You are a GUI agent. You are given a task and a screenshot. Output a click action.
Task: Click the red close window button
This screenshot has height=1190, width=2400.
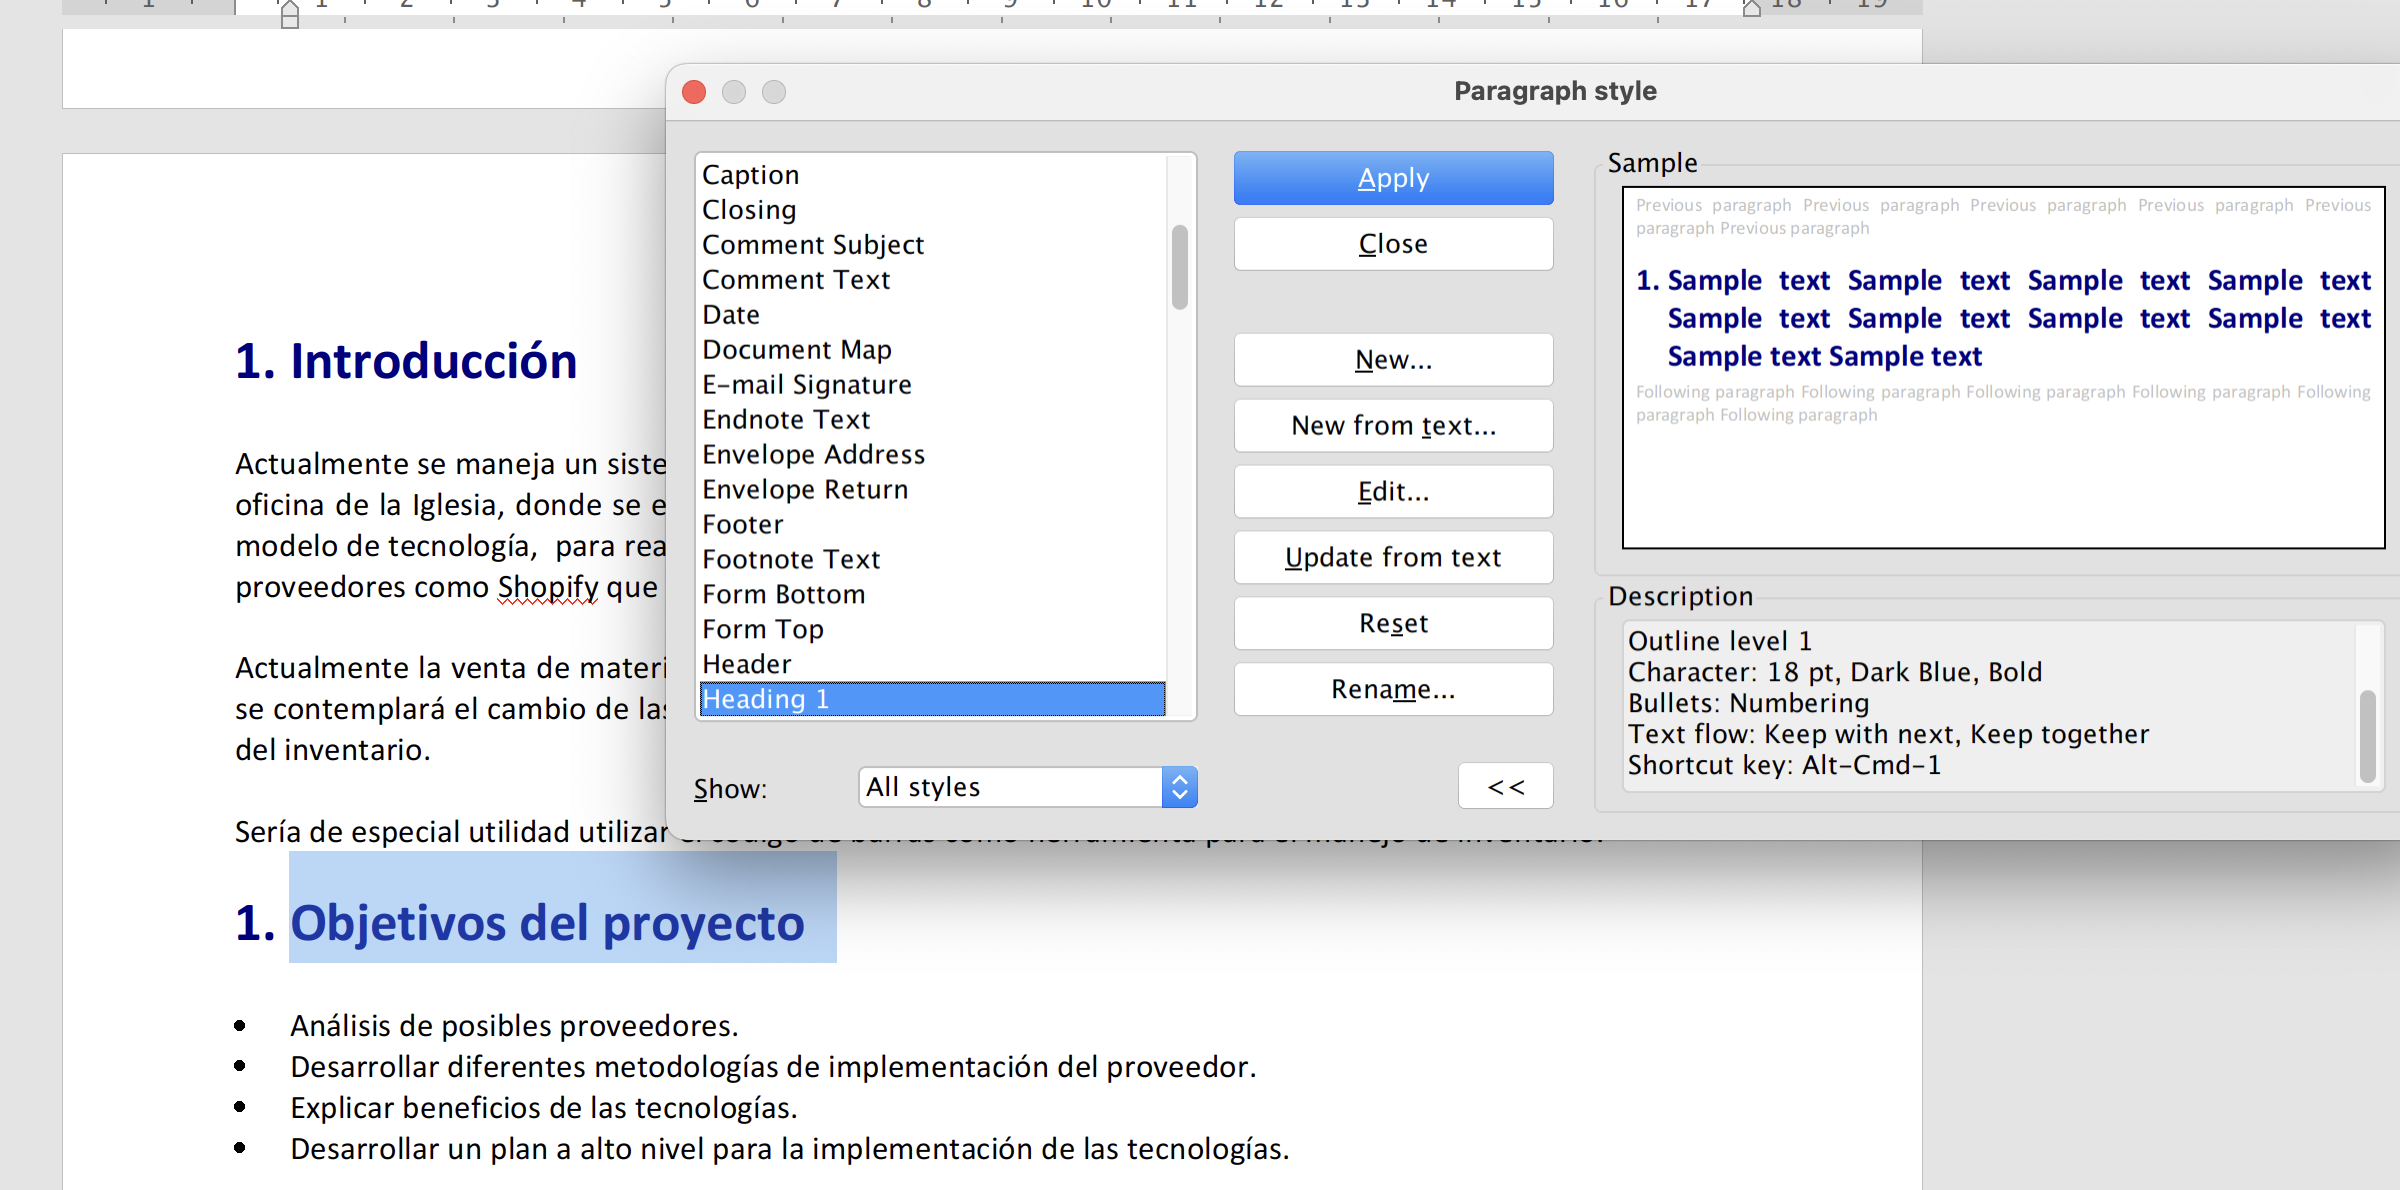[694, 92]
